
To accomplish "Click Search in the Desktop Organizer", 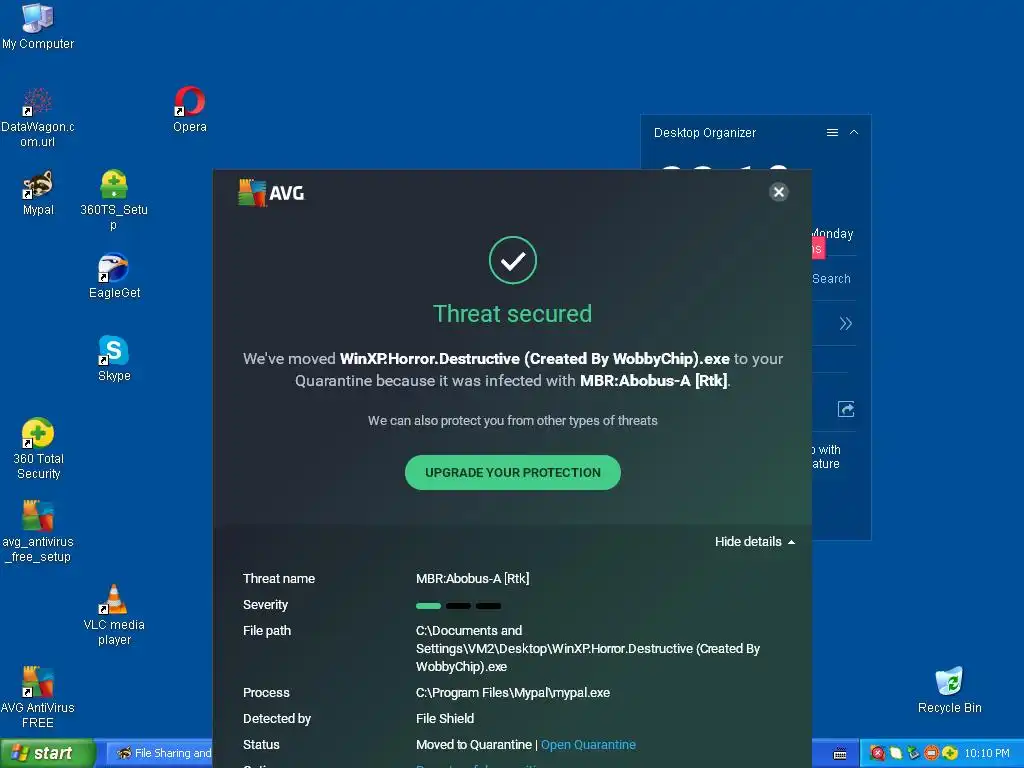I will 831,279.
